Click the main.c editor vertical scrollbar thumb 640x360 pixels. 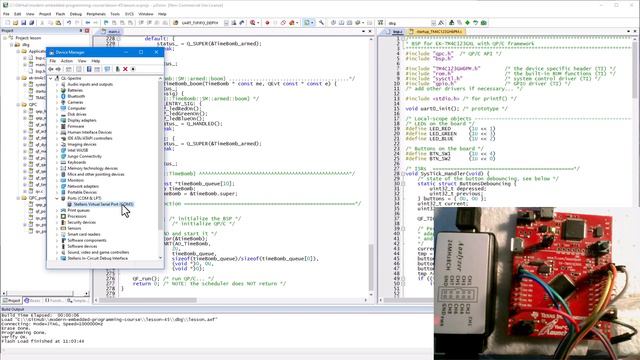click(x=371, y=267)
